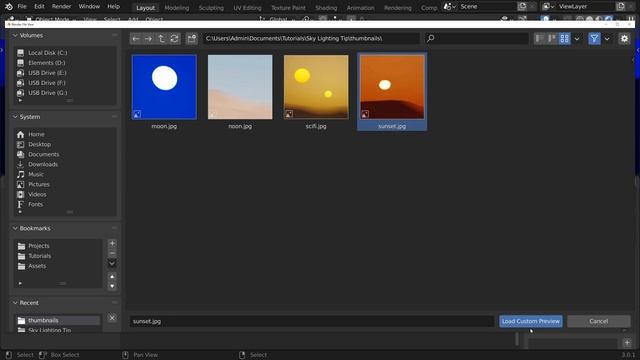This screenshot has height=360, width=640.
Task: Toggle file filtering funnel icon
Action: [x=594, y=38]
